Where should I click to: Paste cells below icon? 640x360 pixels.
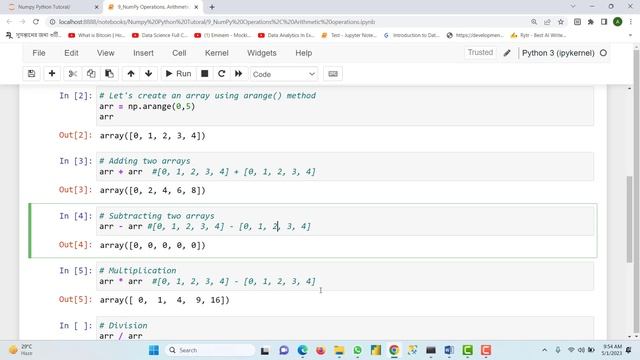(109, 74)
